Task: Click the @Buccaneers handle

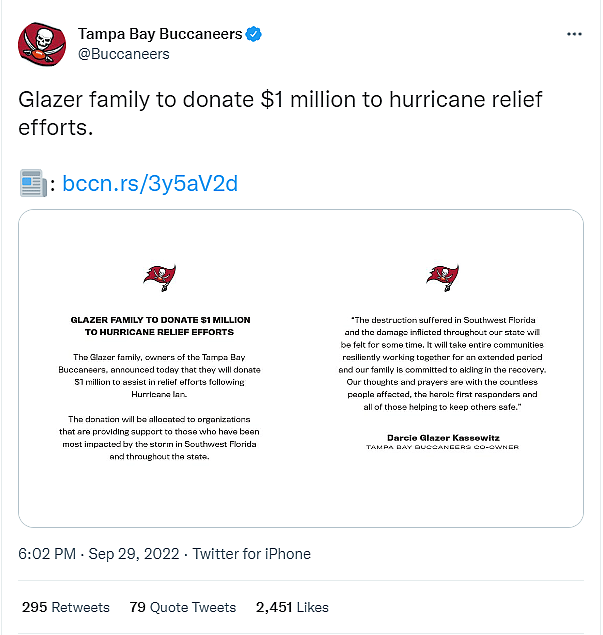Action: (x=123, y=54)
